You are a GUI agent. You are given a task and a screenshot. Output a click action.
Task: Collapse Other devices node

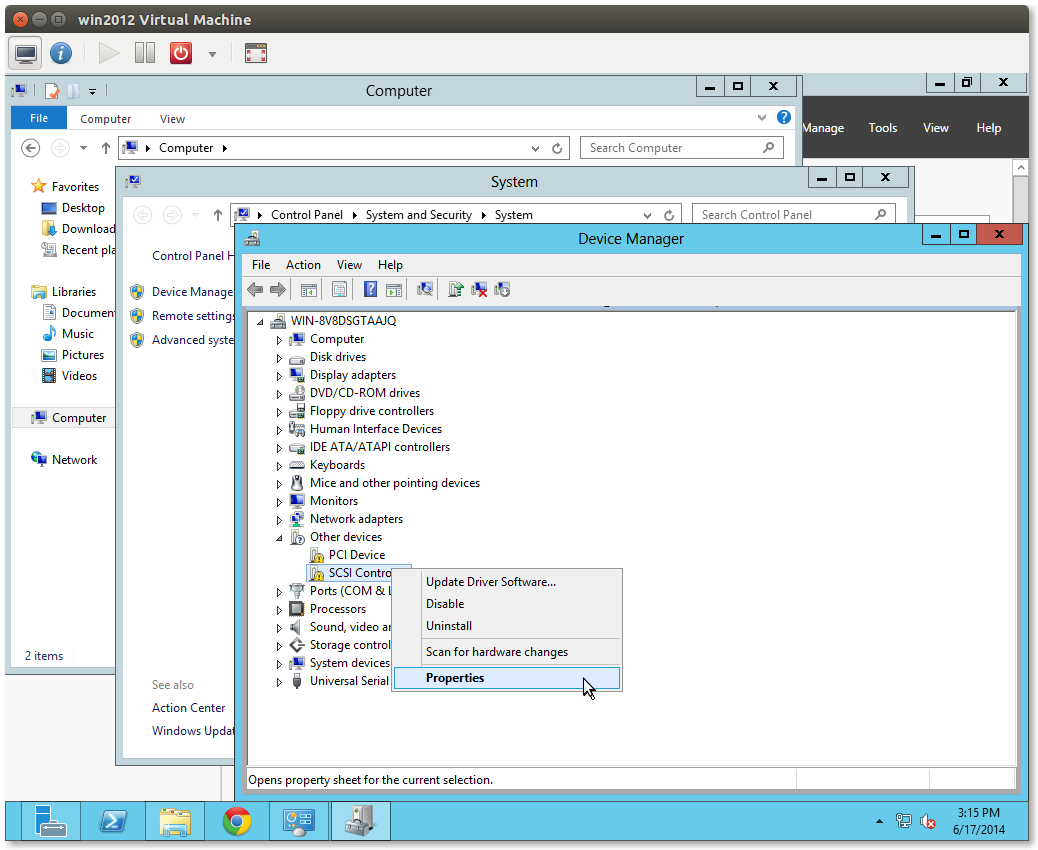[x=279, y=538]
